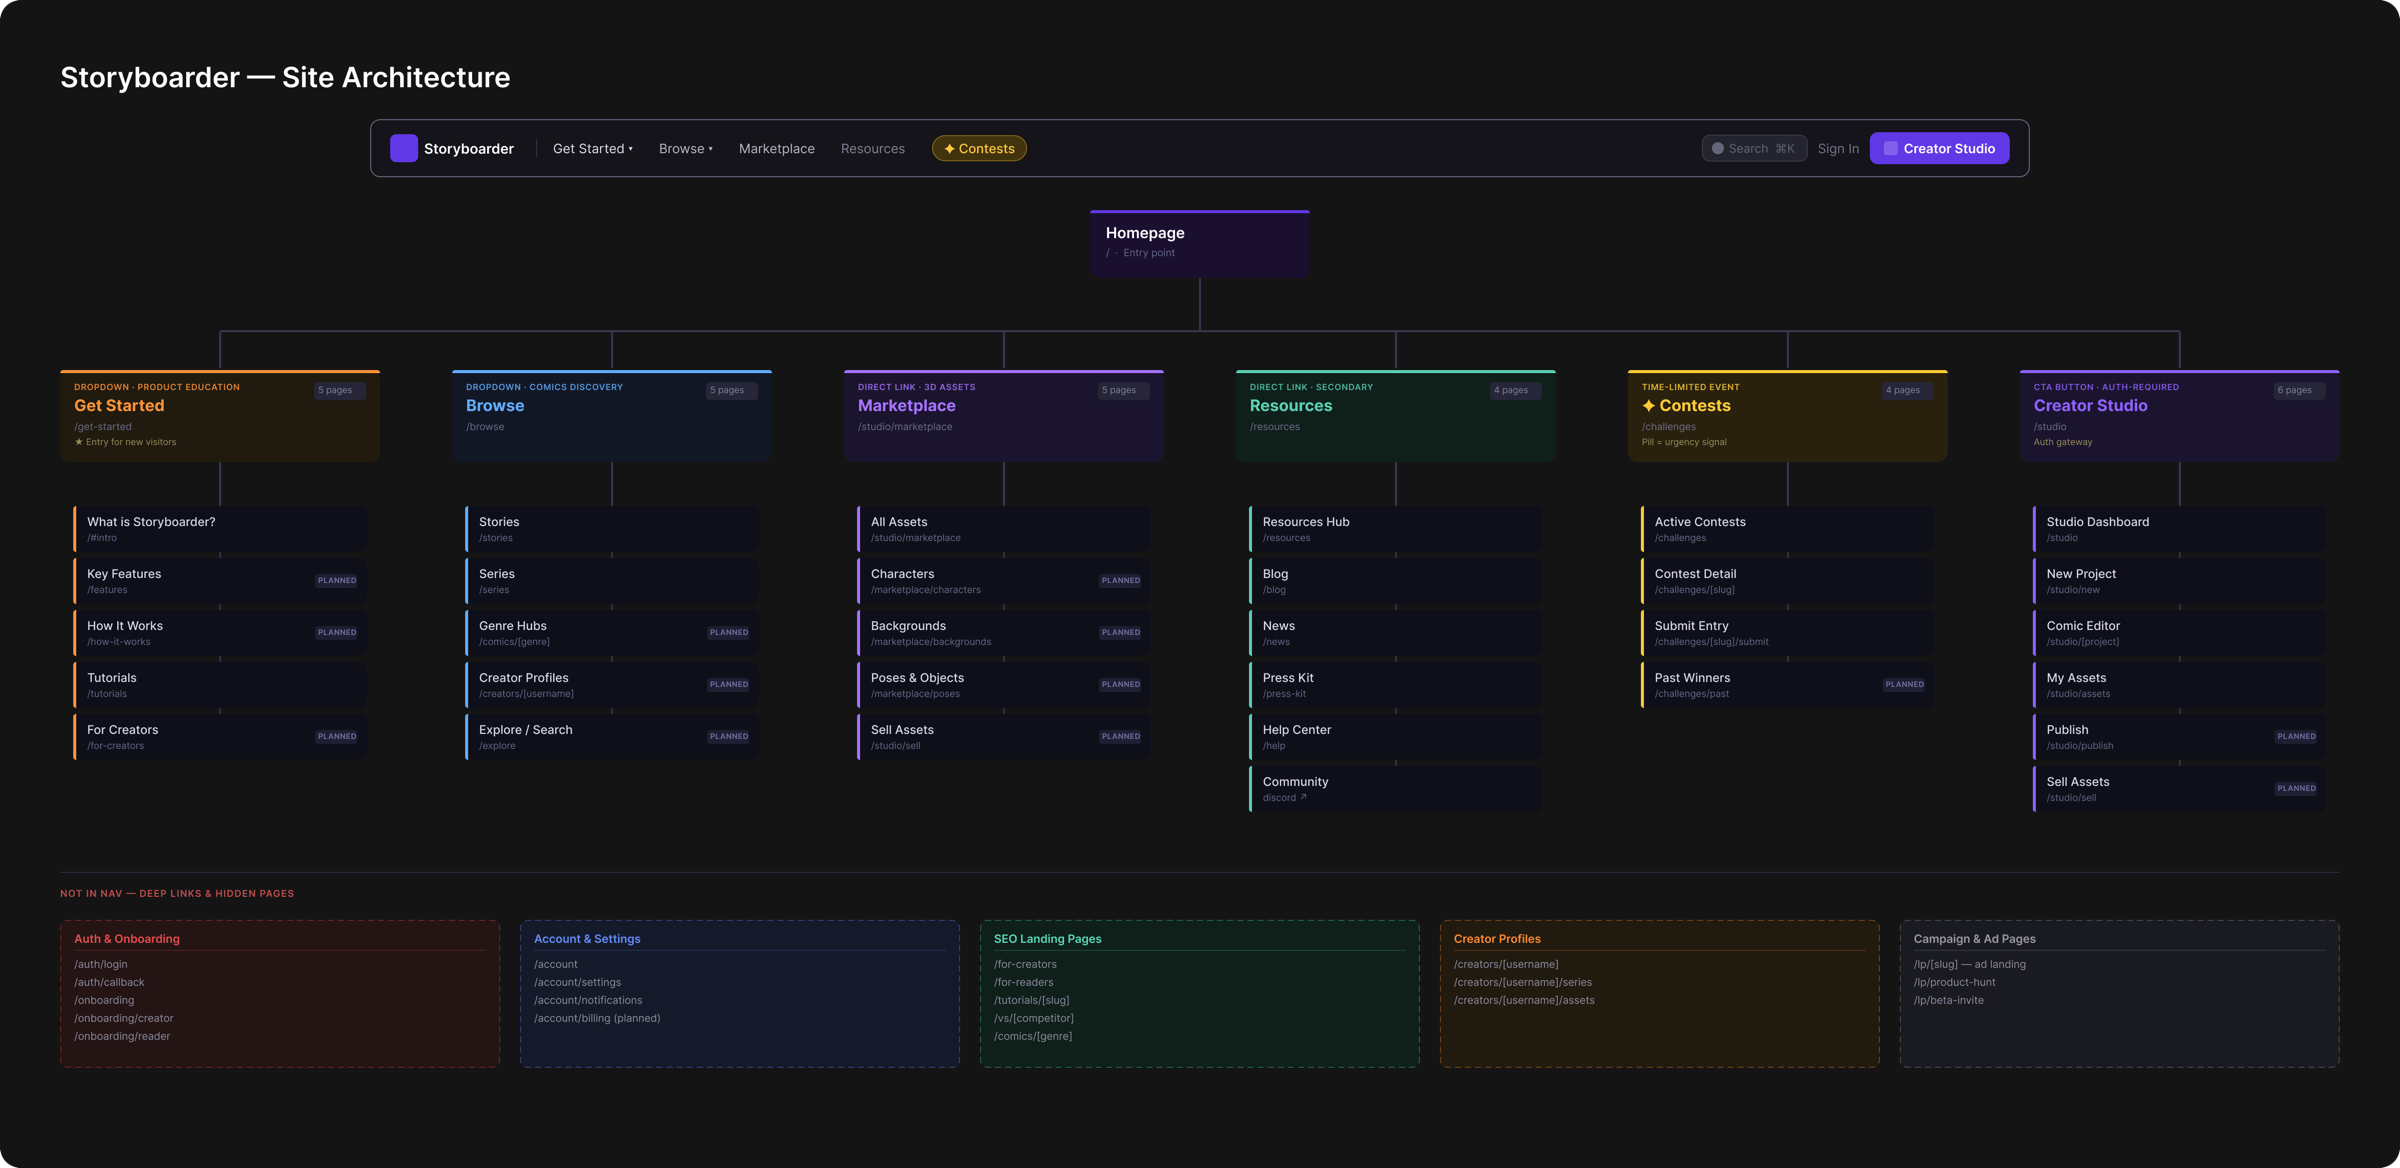Open the Tutorials page node
This screenshot has height=1168, width=2400.
tap(220, 685)
